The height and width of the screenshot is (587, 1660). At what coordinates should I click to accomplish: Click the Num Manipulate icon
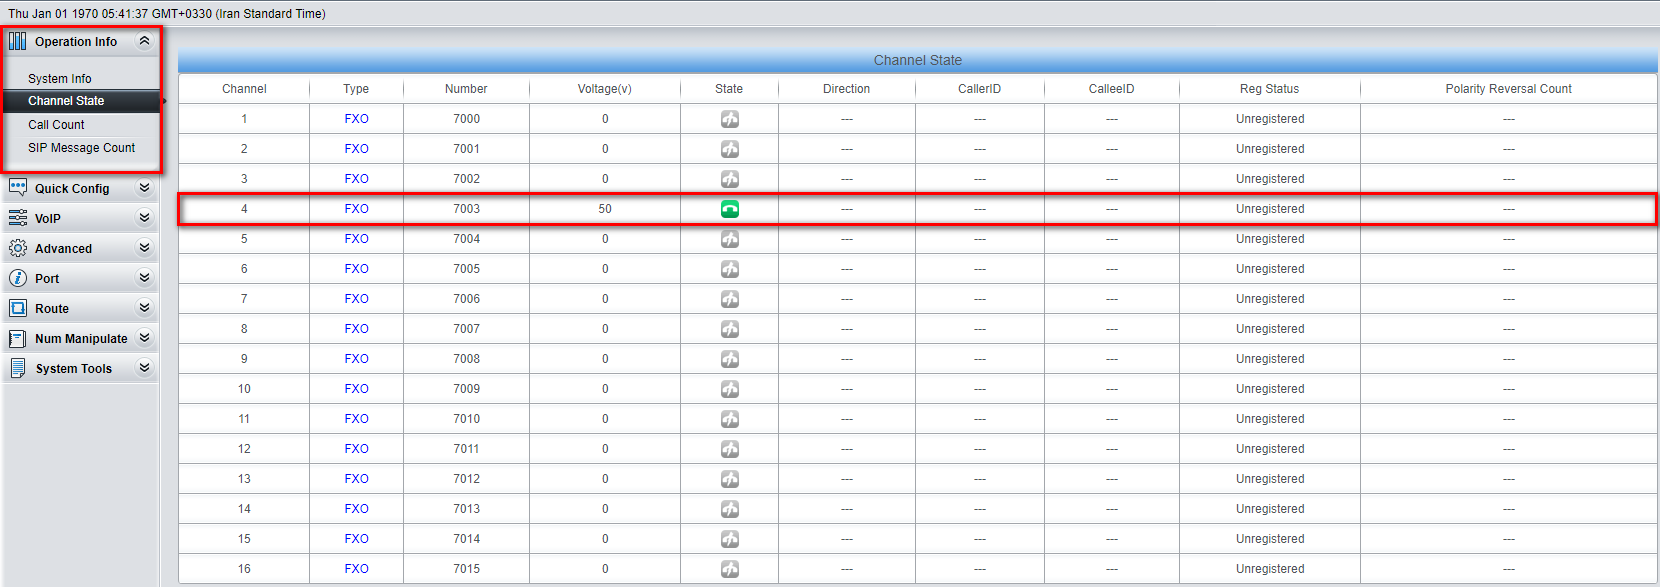pyautogui.click(x=17, y=338)
